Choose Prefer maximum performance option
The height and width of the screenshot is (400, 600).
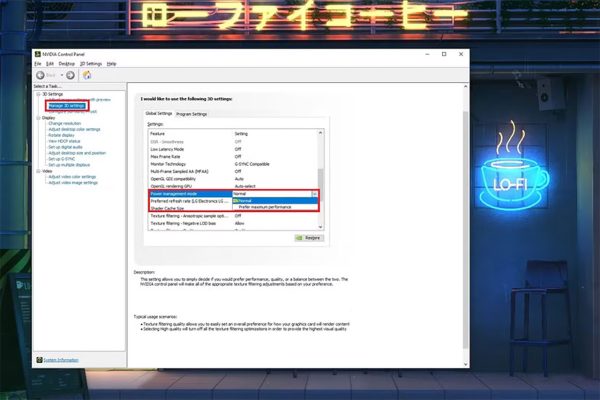tap(265, 207)
